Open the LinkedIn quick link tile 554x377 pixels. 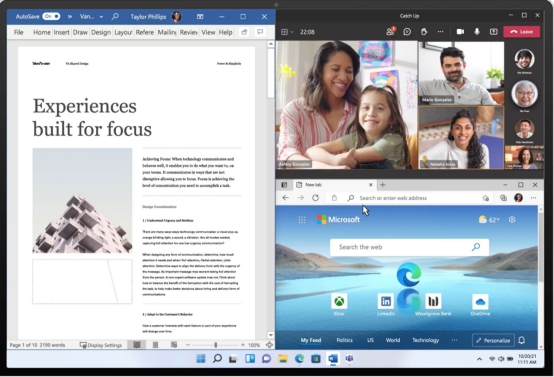(386, 305)
